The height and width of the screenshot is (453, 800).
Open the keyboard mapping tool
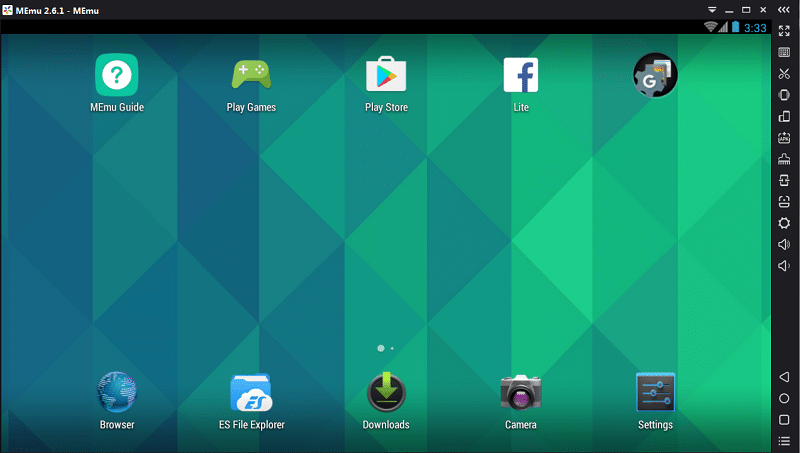coord(784,52)
